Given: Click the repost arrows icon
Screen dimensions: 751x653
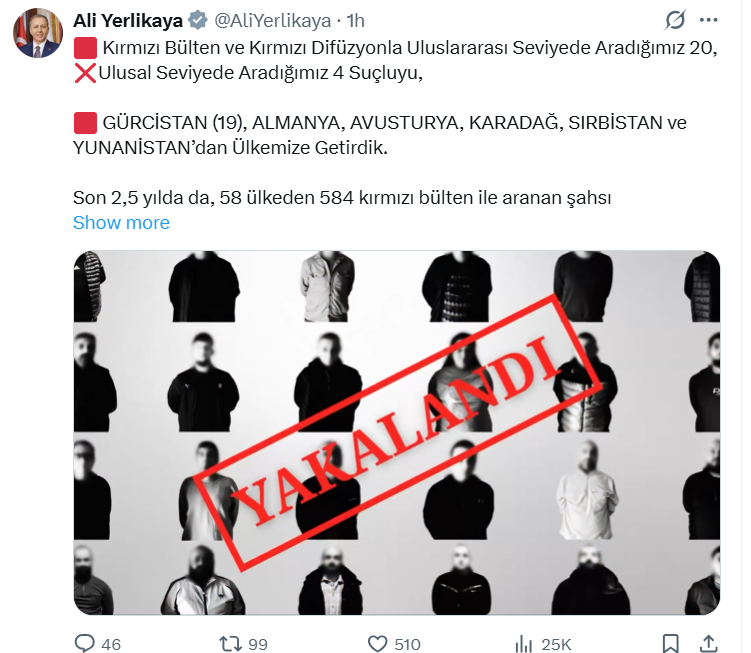Looking at the screenshot, I should 230,643.
